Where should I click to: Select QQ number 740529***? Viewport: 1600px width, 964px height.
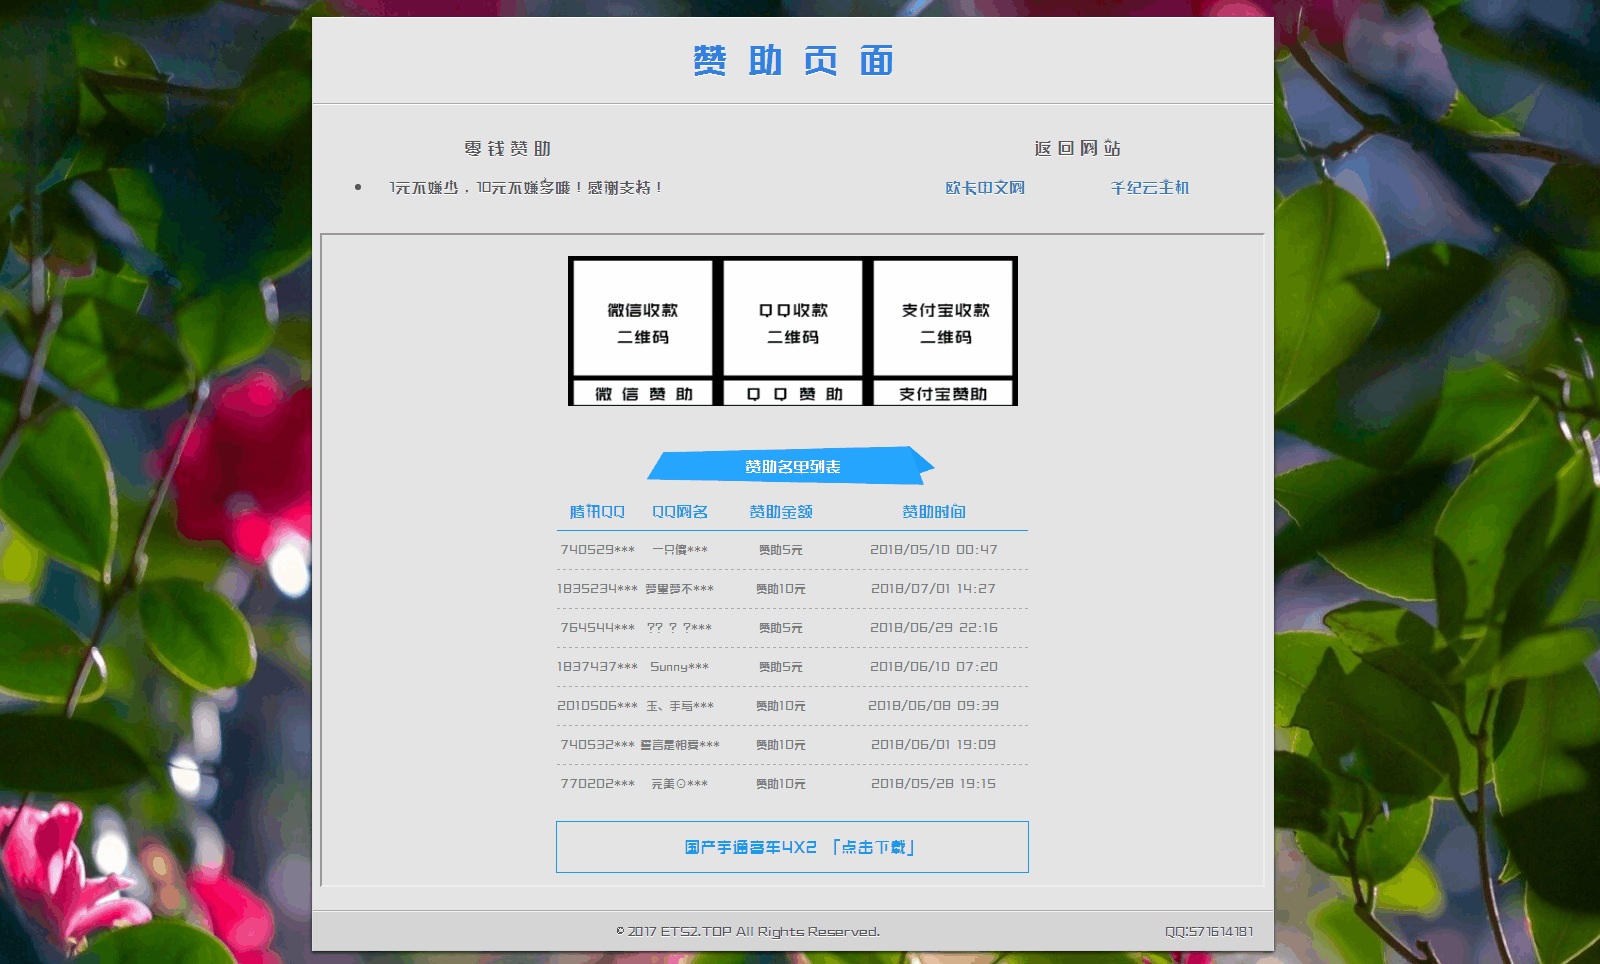click(597, 549)
